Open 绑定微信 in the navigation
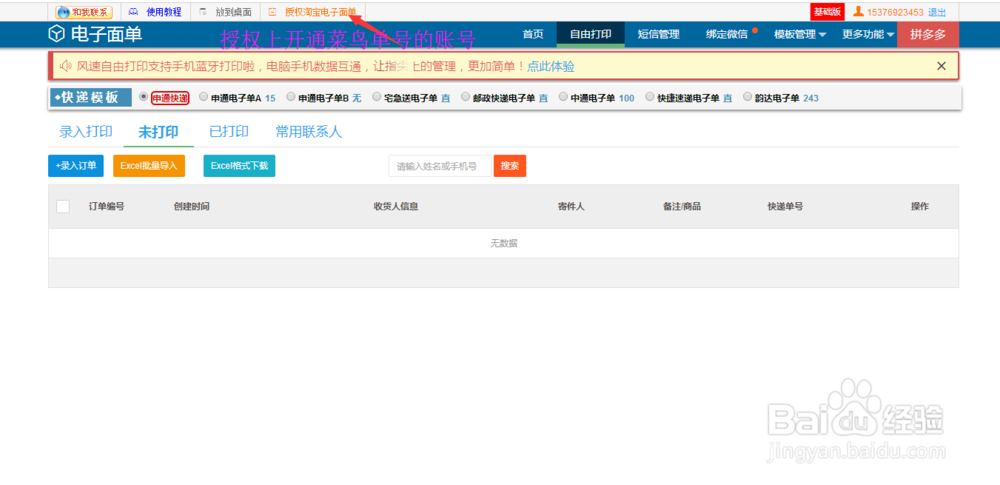This screenshot has height=485, width=1000. click(x=726, y=34)
